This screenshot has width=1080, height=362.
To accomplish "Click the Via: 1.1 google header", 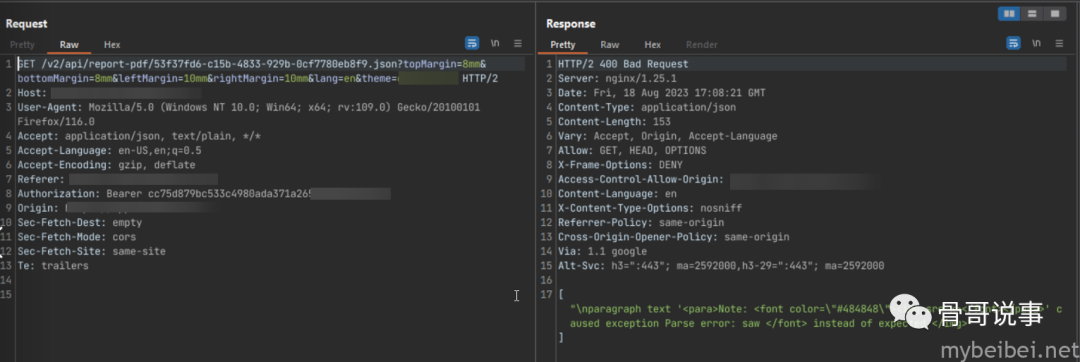I will pos(602,252).
